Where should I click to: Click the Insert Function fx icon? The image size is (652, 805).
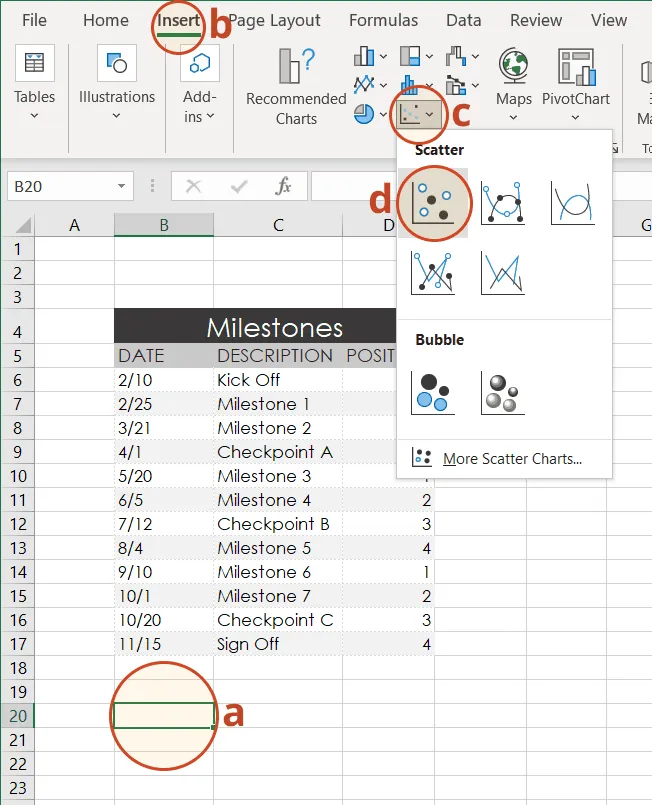(x=284, y=186)
